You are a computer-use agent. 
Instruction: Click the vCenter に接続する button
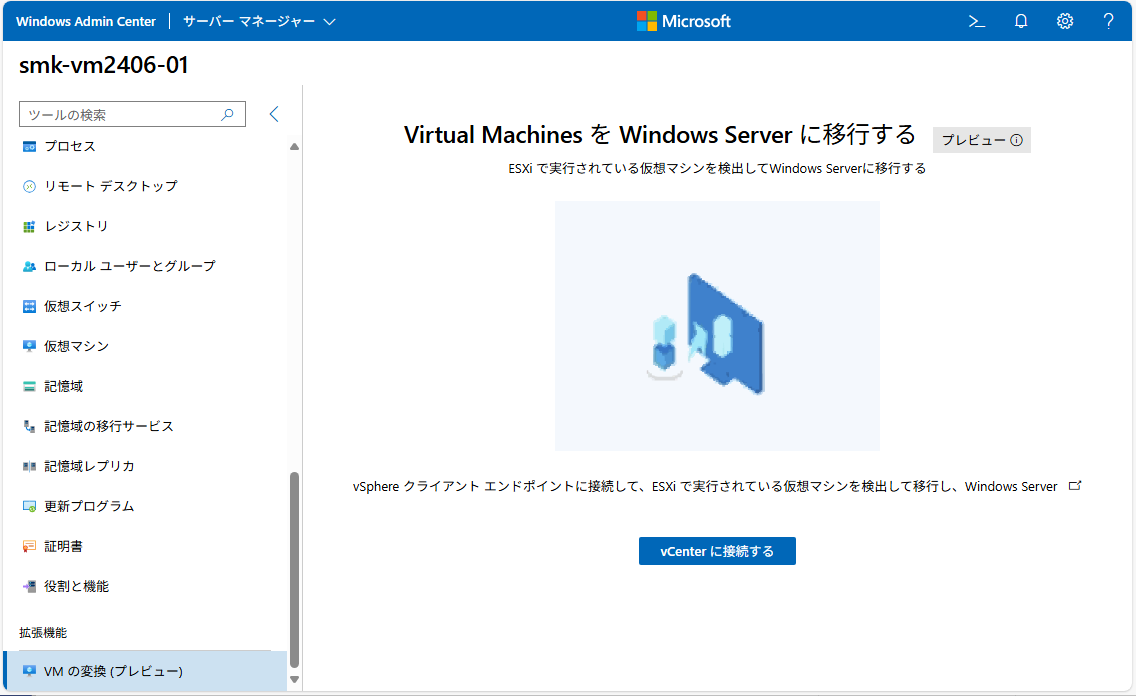pyautogui.click(x=717, y=550)
